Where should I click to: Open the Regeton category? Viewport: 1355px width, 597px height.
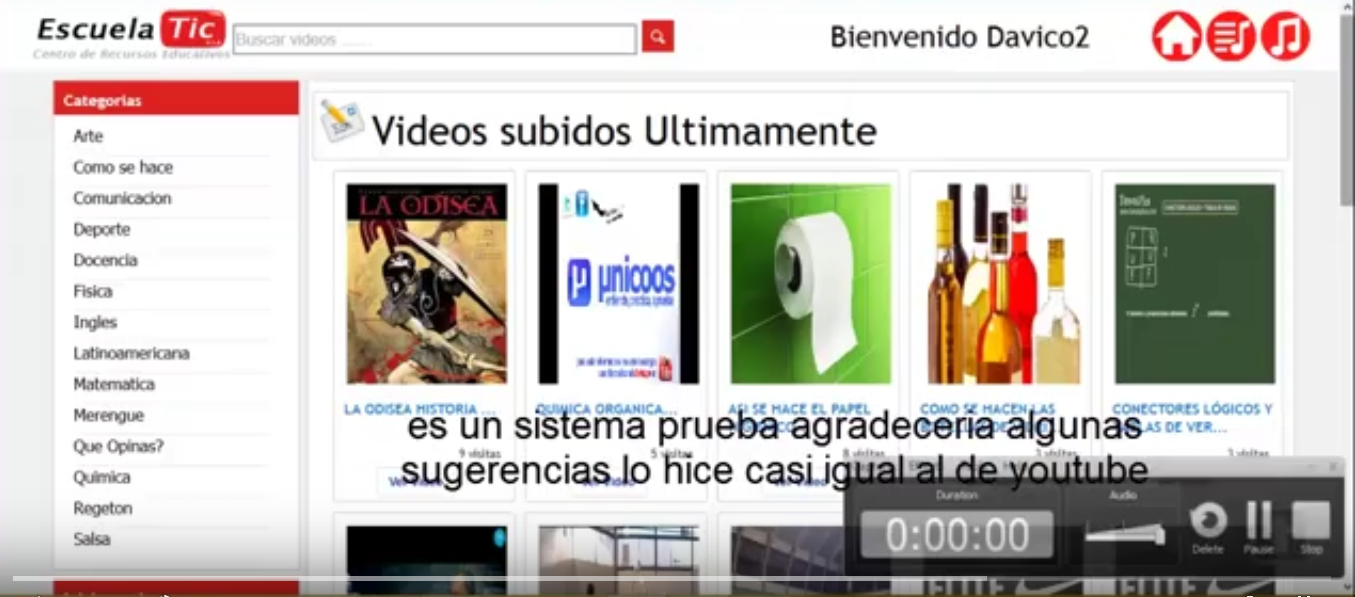coord(102,508)
